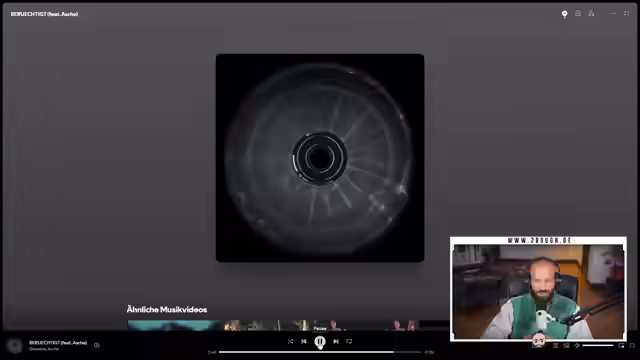
Task: Skip to the previous track
Action: (304, 341)
